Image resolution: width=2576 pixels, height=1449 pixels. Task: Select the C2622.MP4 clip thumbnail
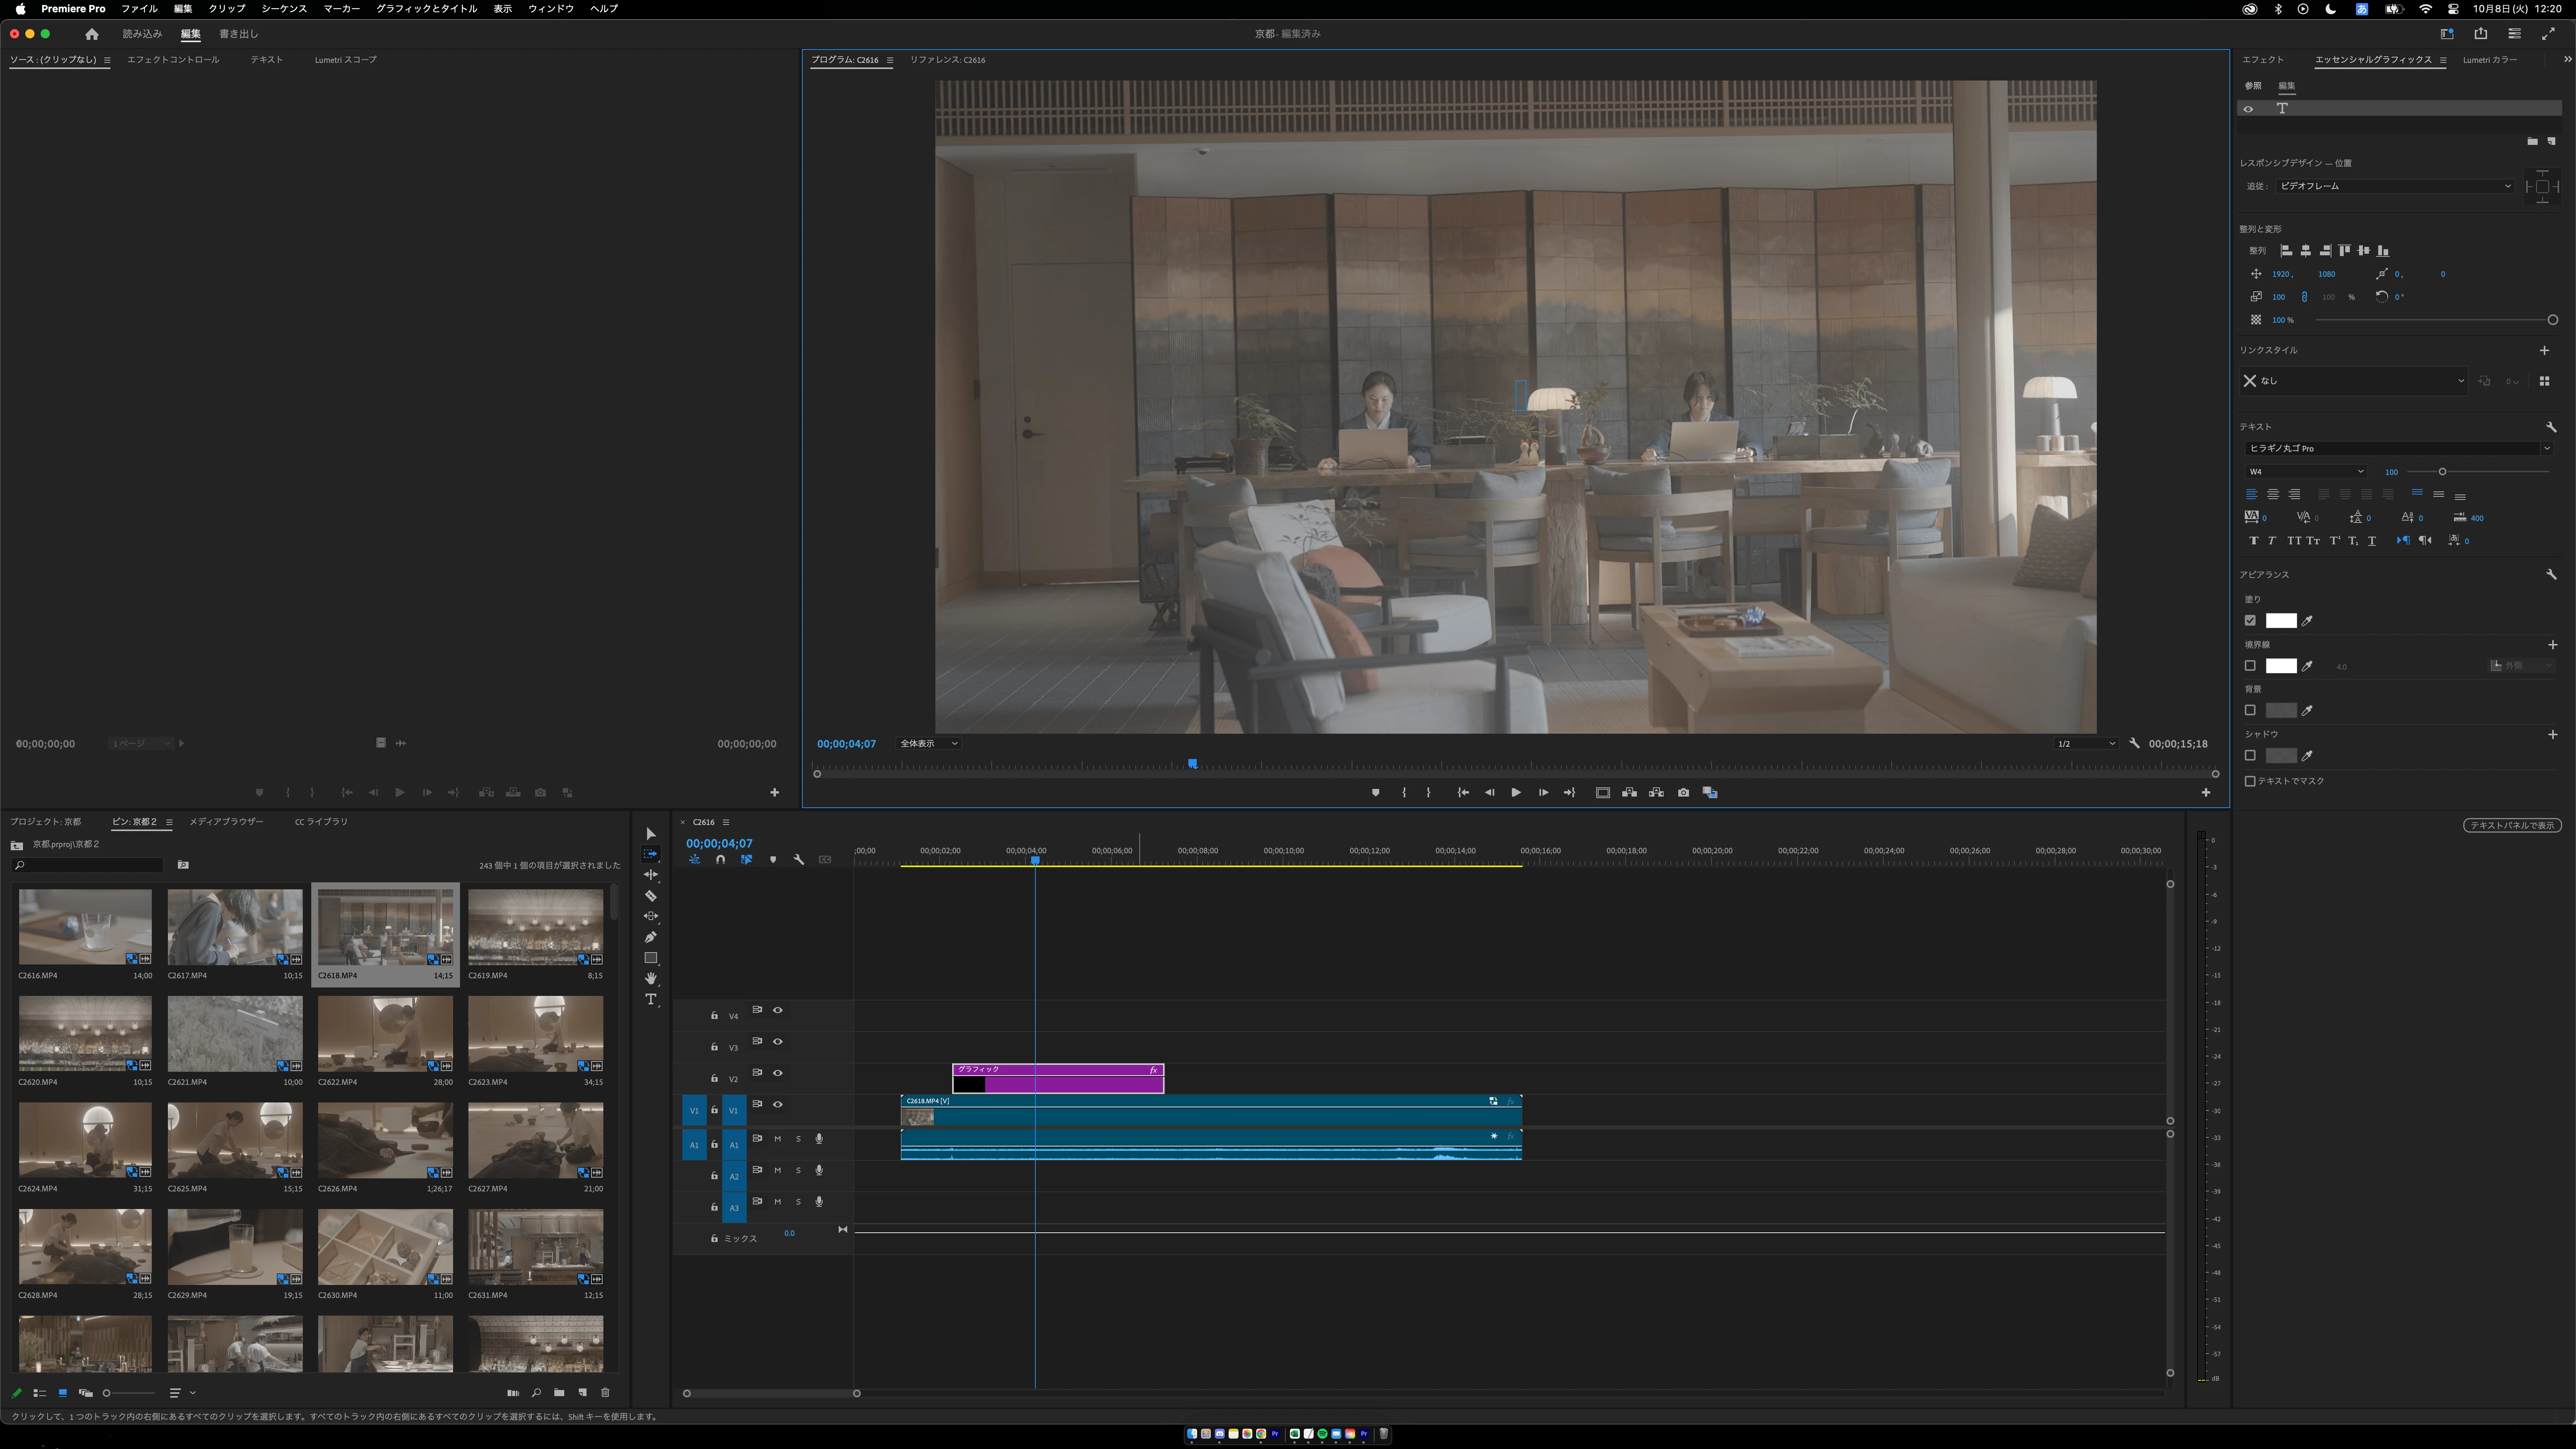tap(385, 1033)
